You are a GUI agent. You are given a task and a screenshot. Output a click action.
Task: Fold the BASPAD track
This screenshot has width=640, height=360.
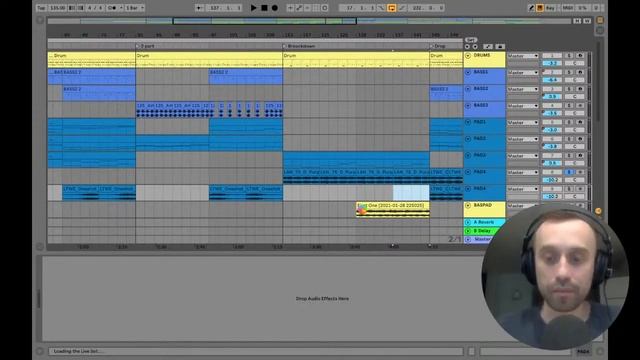pyautogui.click(x=468, y=206)
